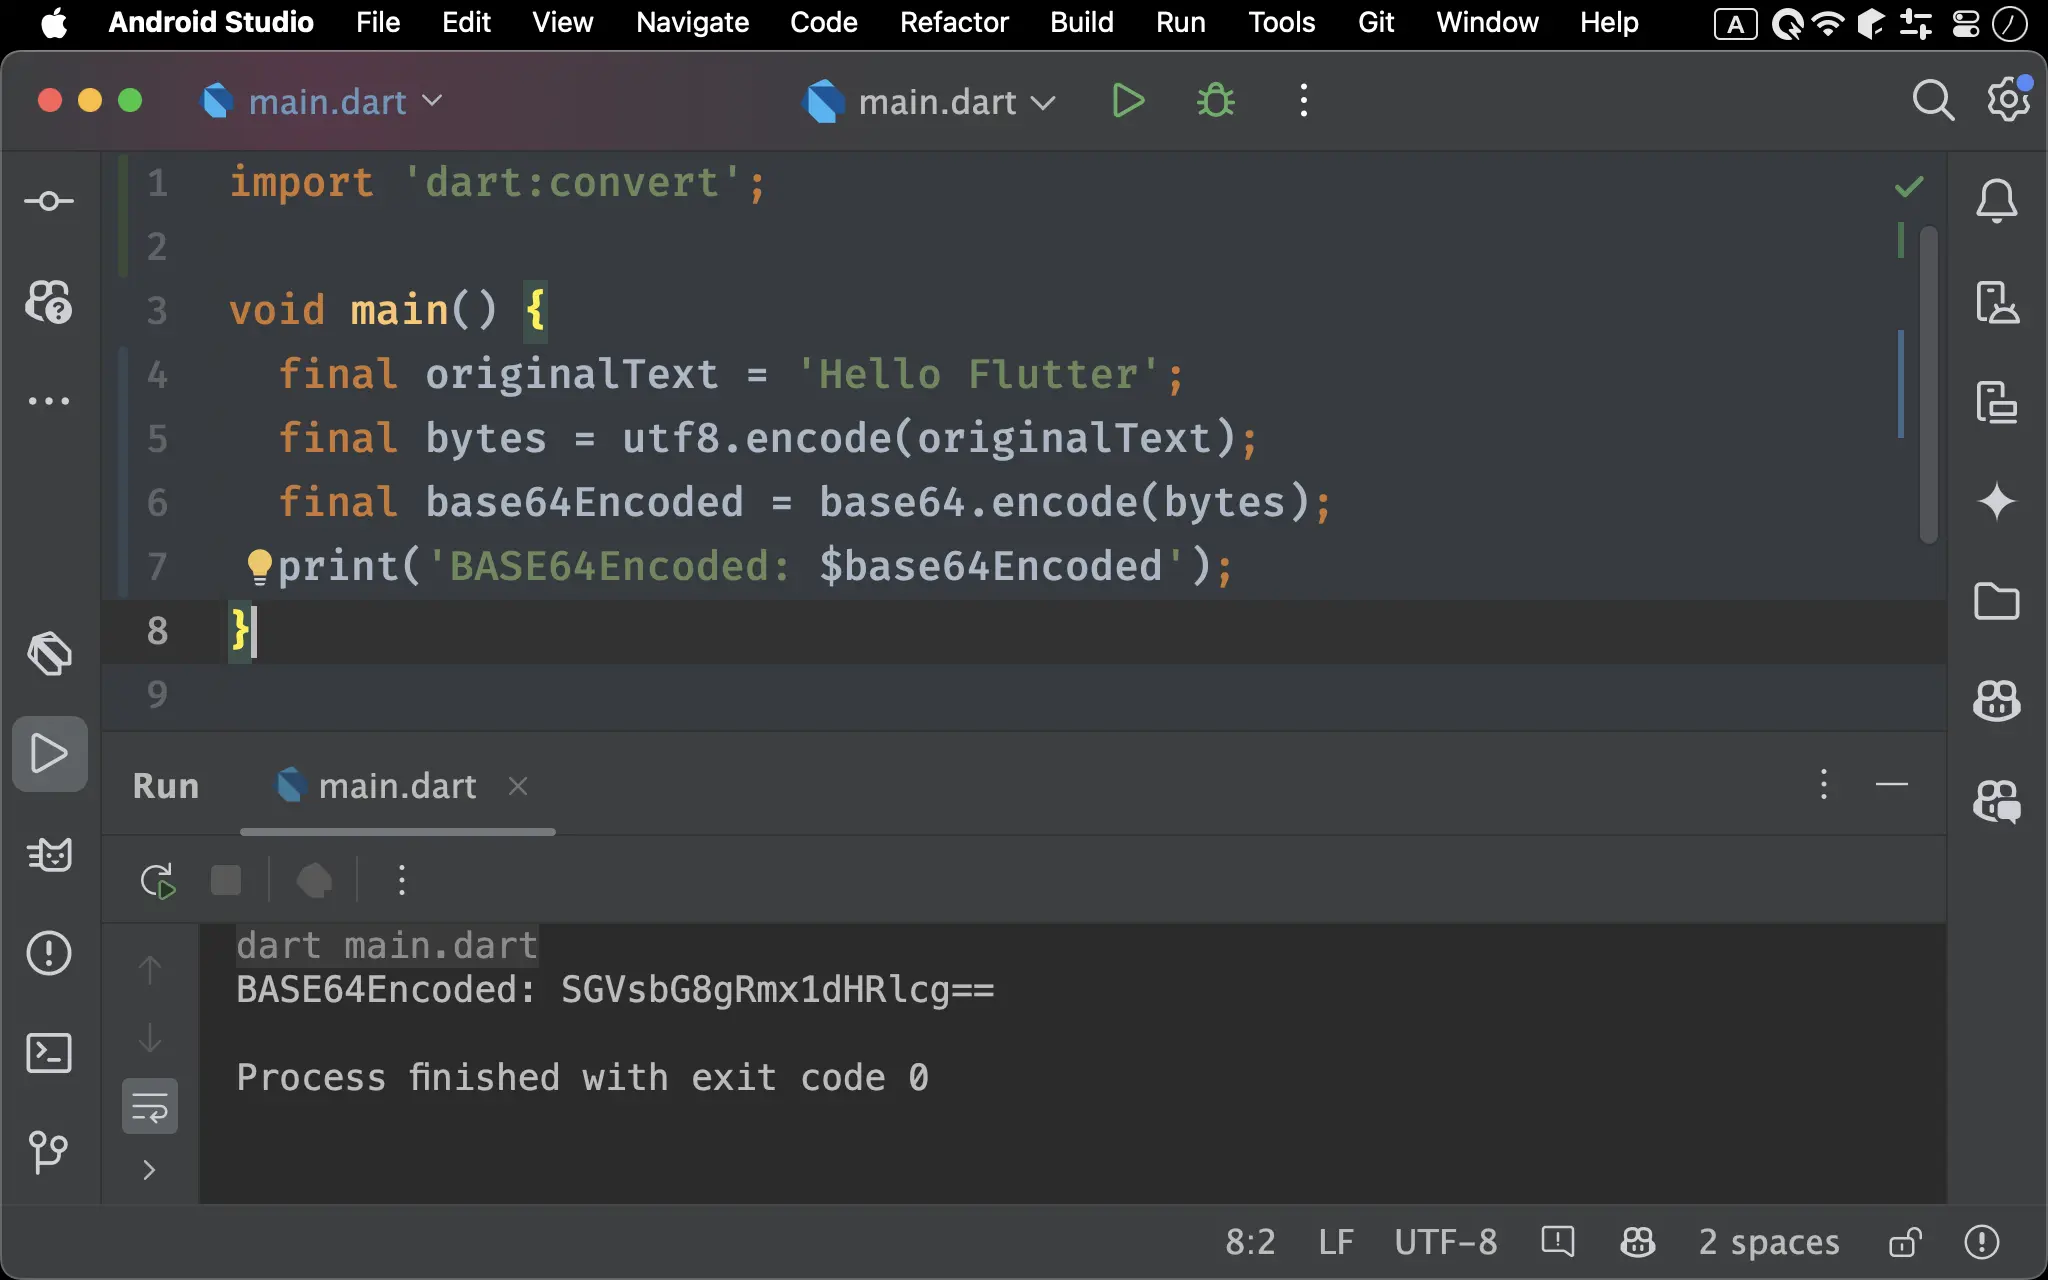Viewport: 2048px width, 1280px height.
Task: Click the Copilot status icon in status bar
Action: tap(1637, 1242)
